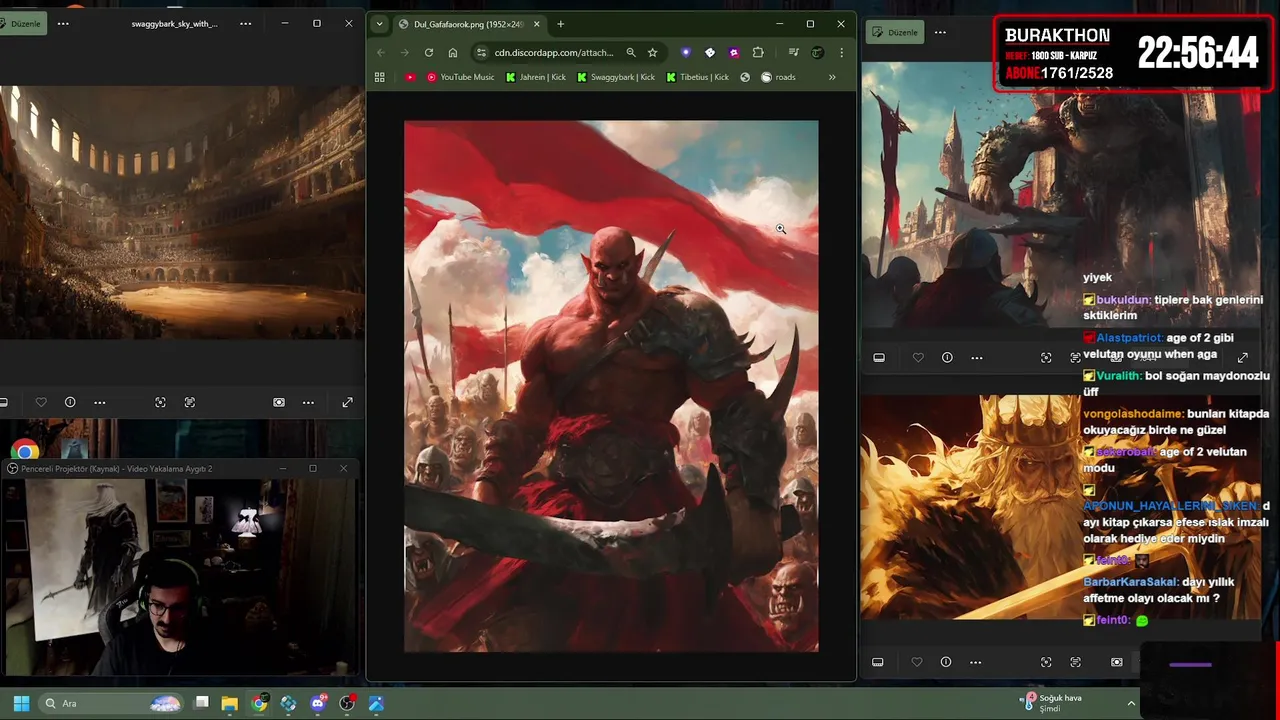Viewport: 1280px width, 720px height.
Task: Click chat username bukuldun
Action: pos(1123,300)
